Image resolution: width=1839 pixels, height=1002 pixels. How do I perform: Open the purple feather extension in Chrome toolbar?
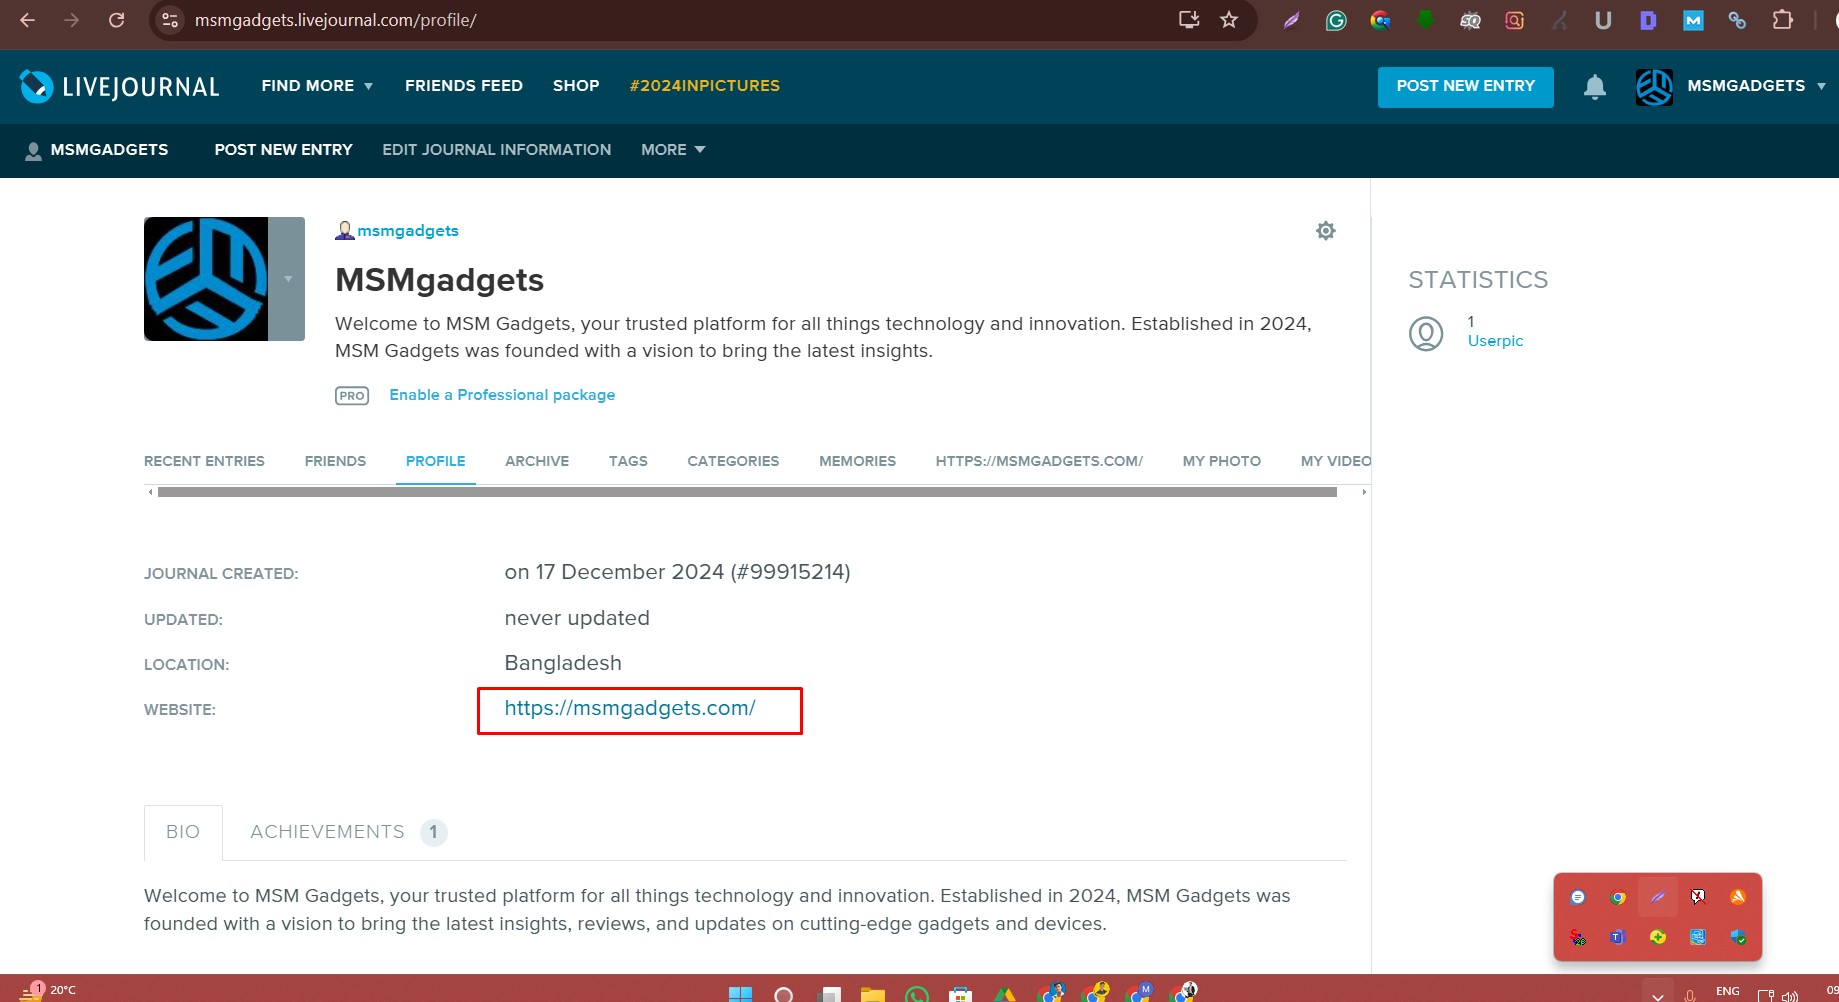pos(1291,20)
